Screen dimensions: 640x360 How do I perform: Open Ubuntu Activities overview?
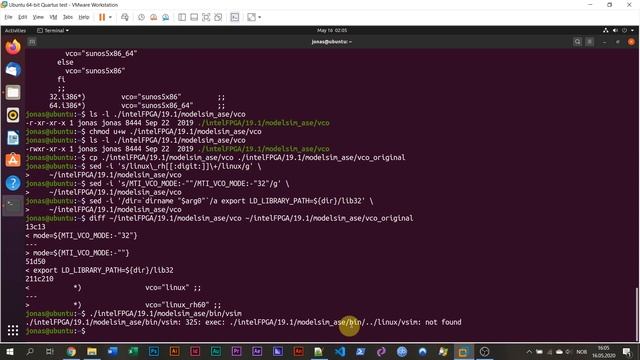click(16, 31)
